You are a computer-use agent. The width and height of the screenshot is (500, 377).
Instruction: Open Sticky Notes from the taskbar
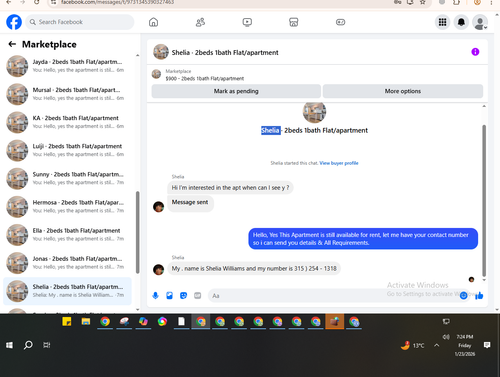(x=67, y=322)
